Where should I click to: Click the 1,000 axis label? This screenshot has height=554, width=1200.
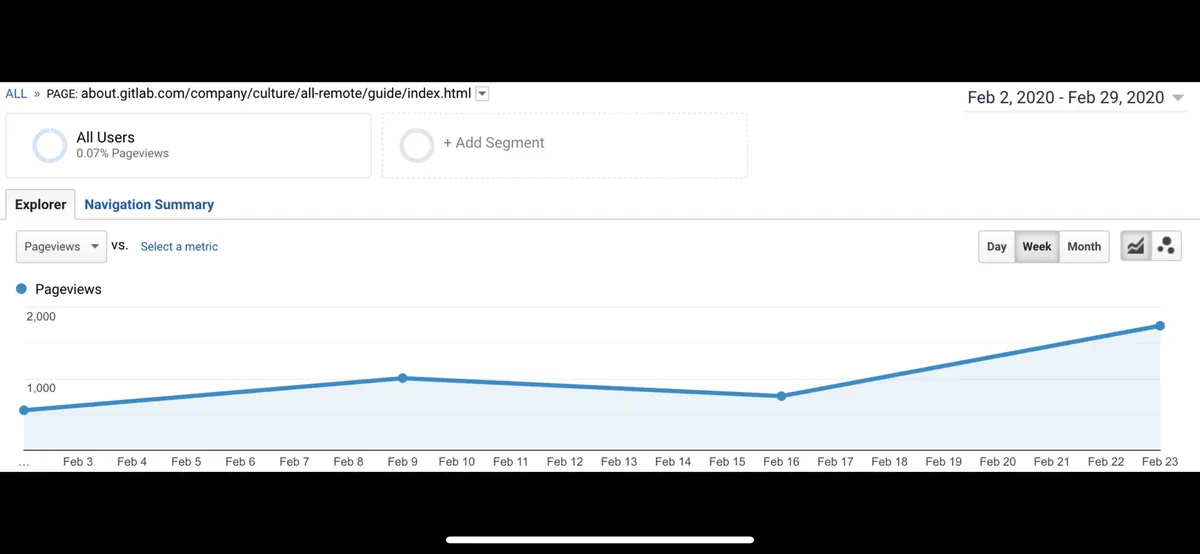coord(41,388)
